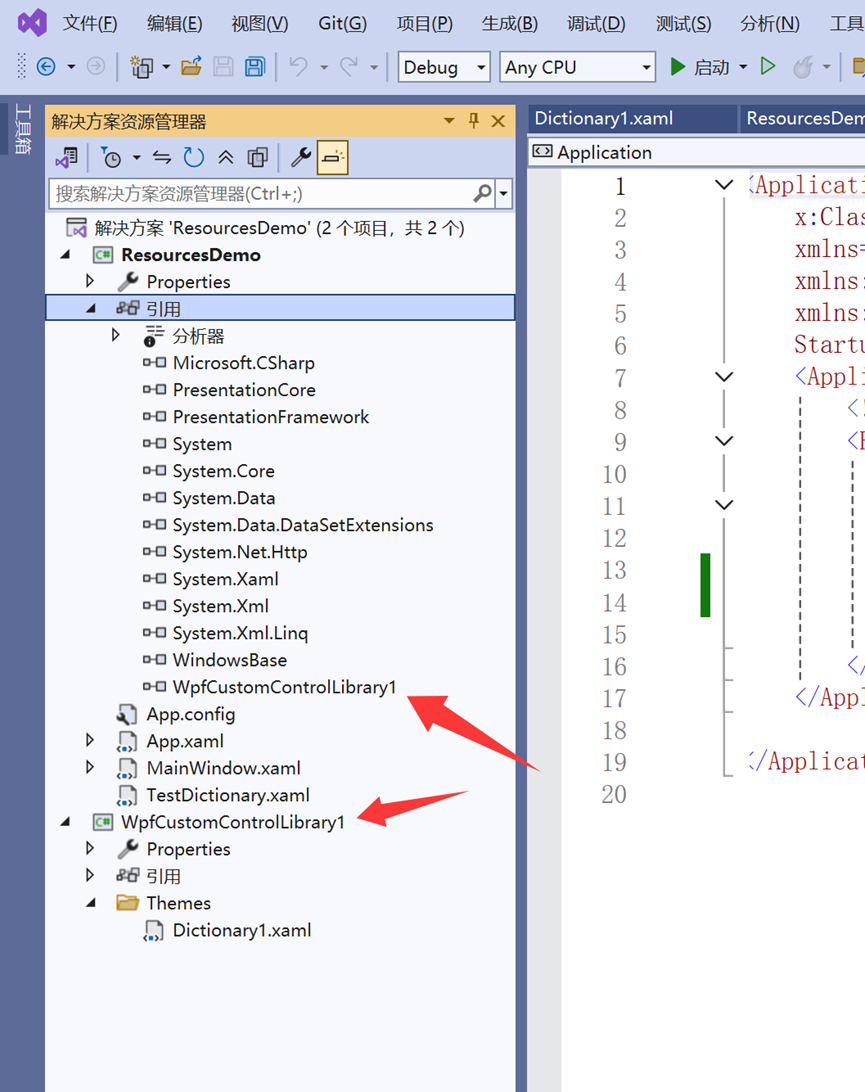
Task: Open the 分析(N) menu
Action: point(770,24)
